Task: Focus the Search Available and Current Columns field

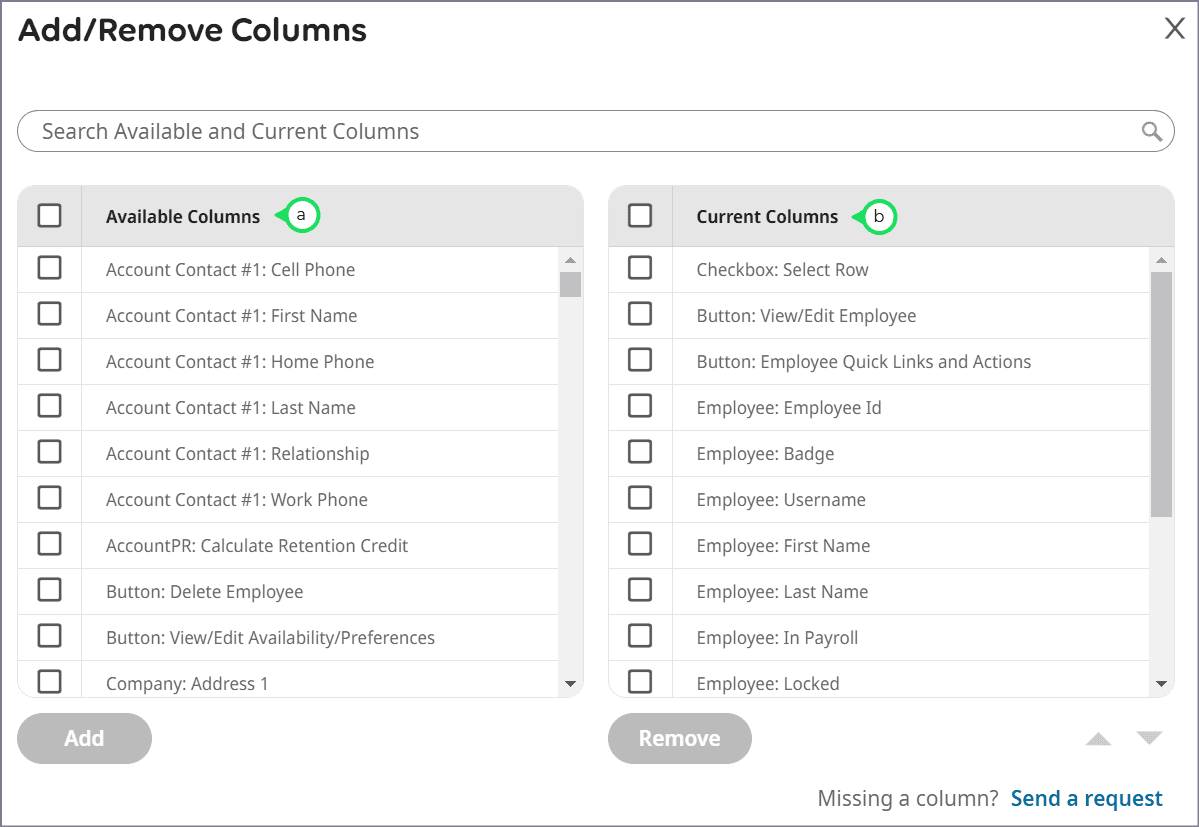Action: click(x=580, y=131)
